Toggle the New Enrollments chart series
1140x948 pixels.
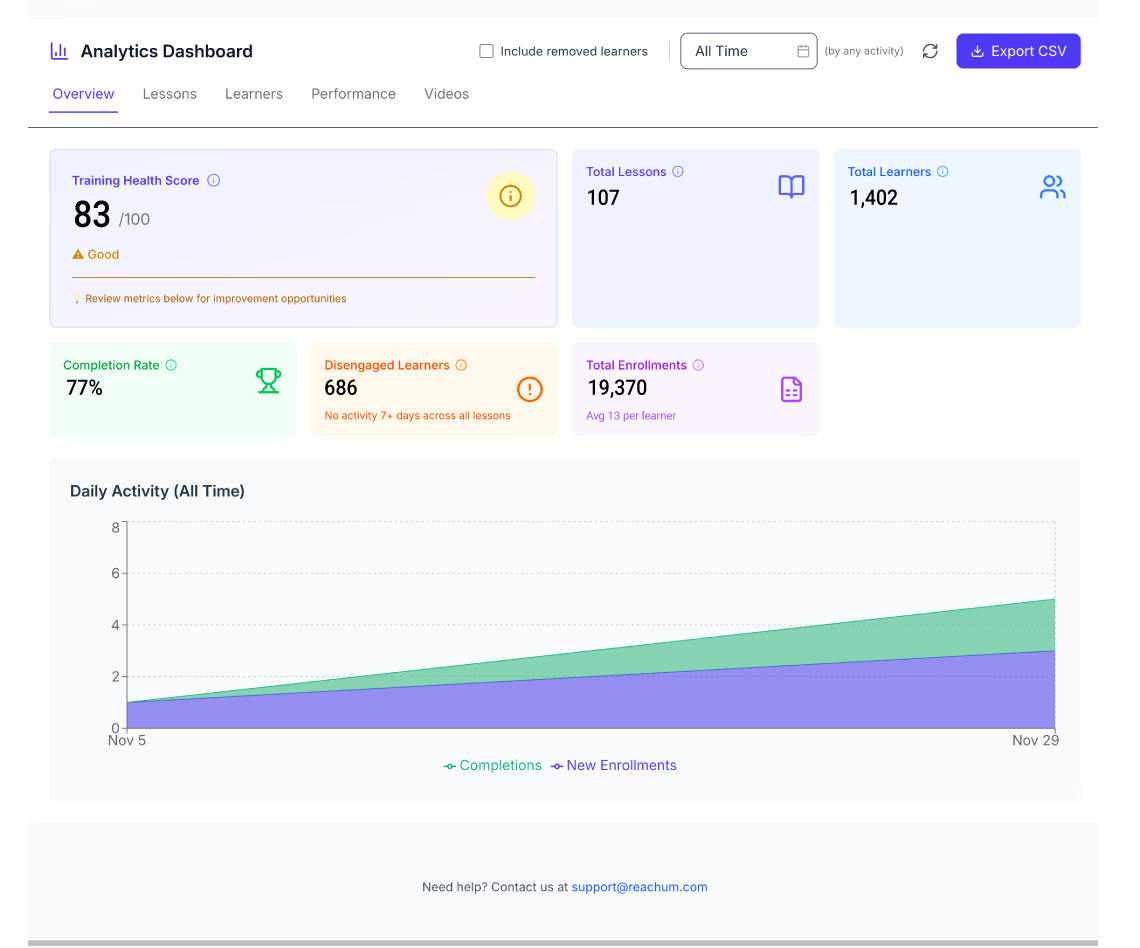[613, 765]
